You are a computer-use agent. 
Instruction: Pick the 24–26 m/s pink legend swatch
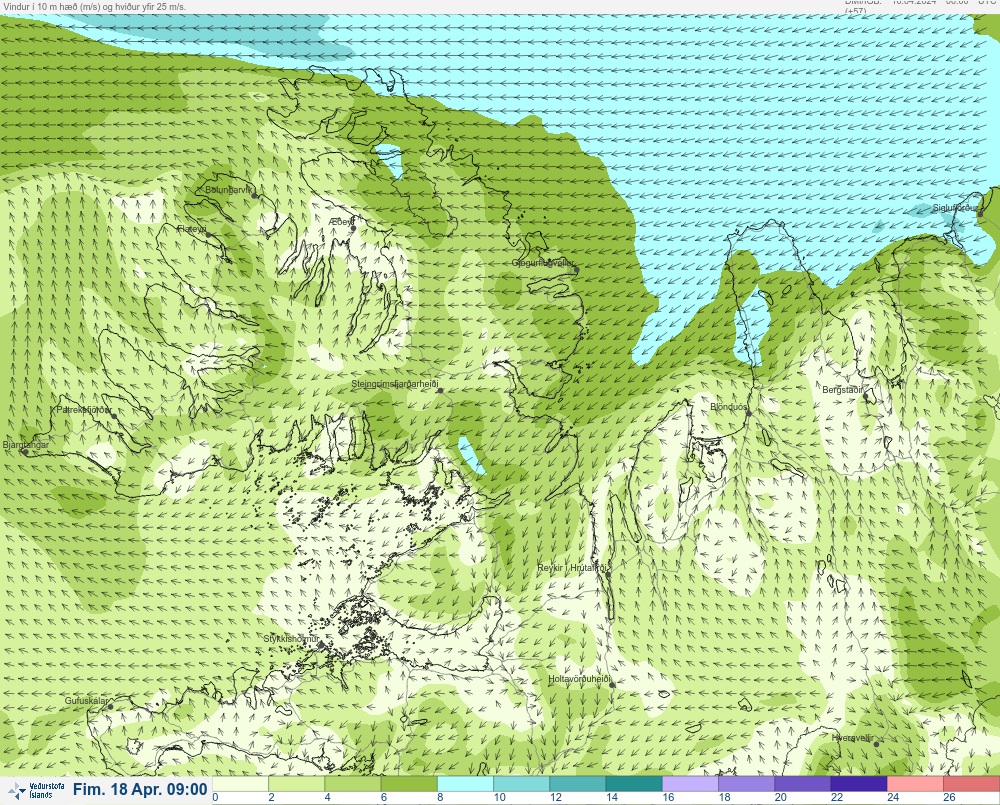click(x=915, y=783)
